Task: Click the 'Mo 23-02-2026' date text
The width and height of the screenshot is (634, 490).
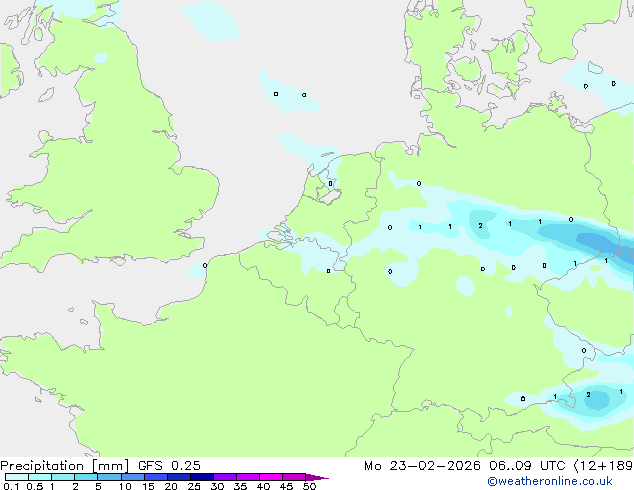Action: 422,466
